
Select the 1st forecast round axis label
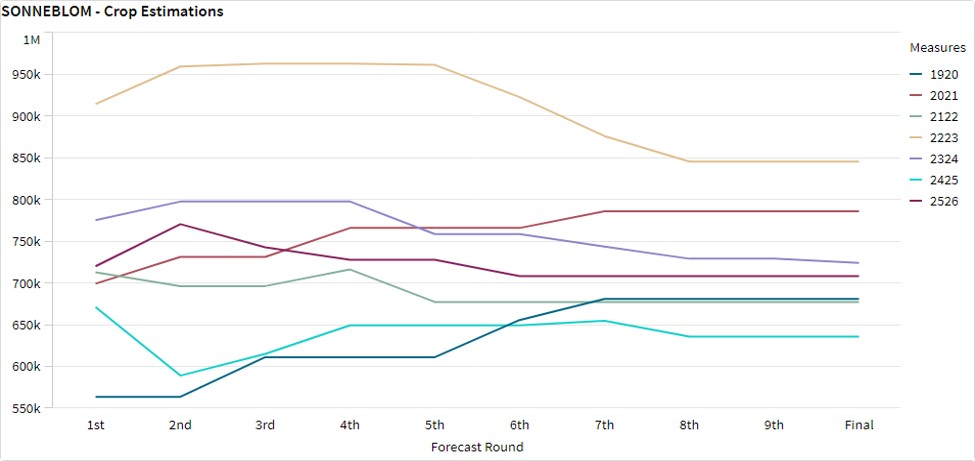coord(96,425)
